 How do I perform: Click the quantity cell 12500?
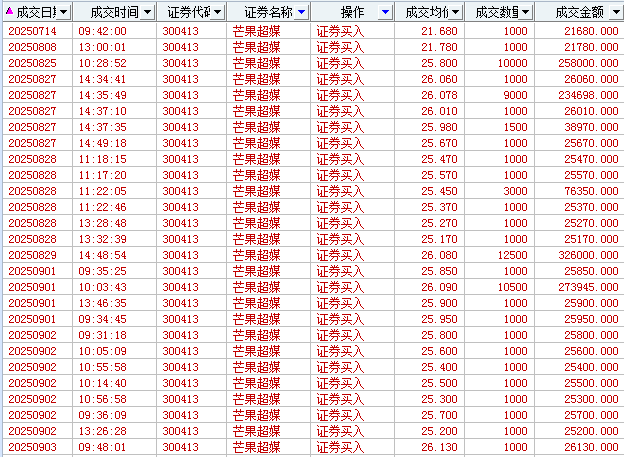tap(513, 255)
